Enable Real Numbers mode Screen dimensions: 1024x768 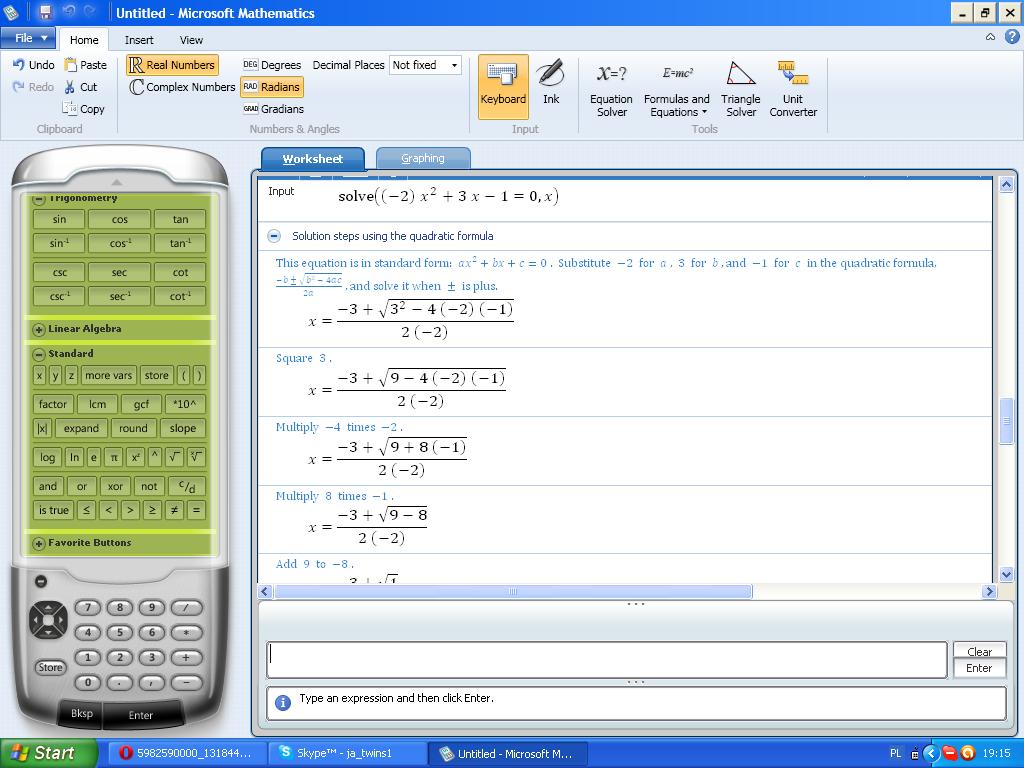172,65
